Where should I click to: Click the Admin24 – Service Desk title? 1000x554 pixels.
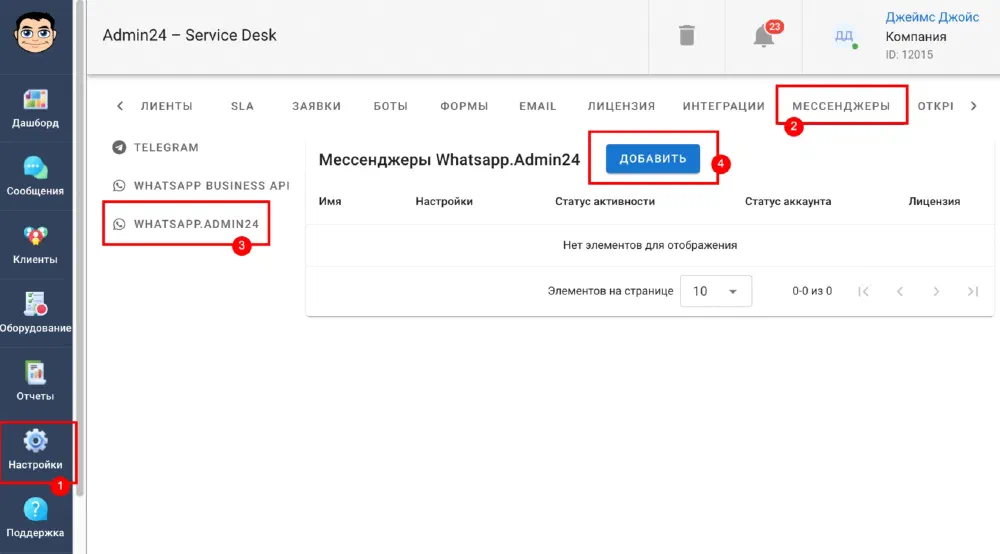(x=189, y=35)
